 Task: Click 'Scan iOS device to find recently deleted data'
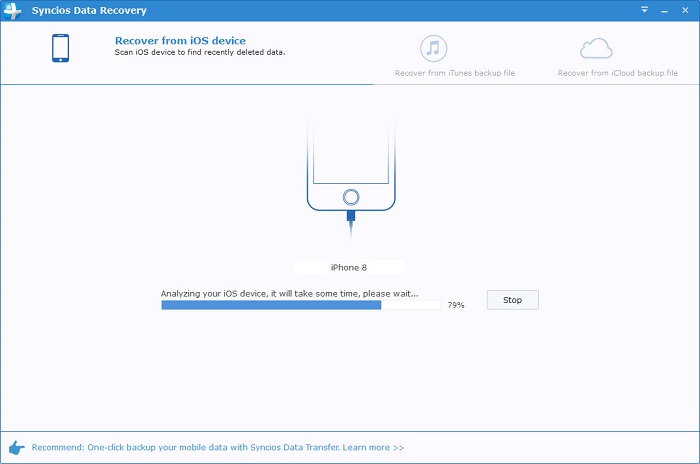click(x=200, y=52)
